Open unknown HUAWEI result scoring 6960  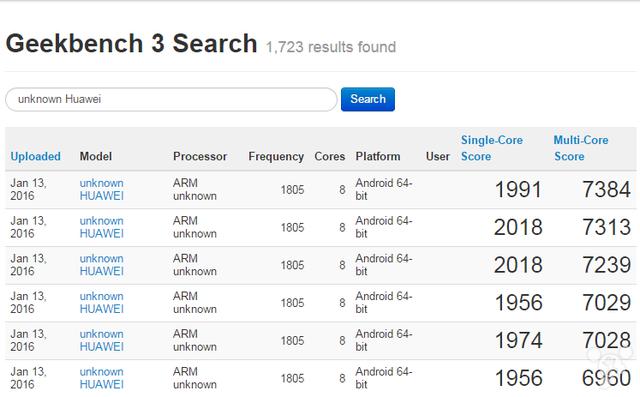pyautogui.click(x=102, y=378)
